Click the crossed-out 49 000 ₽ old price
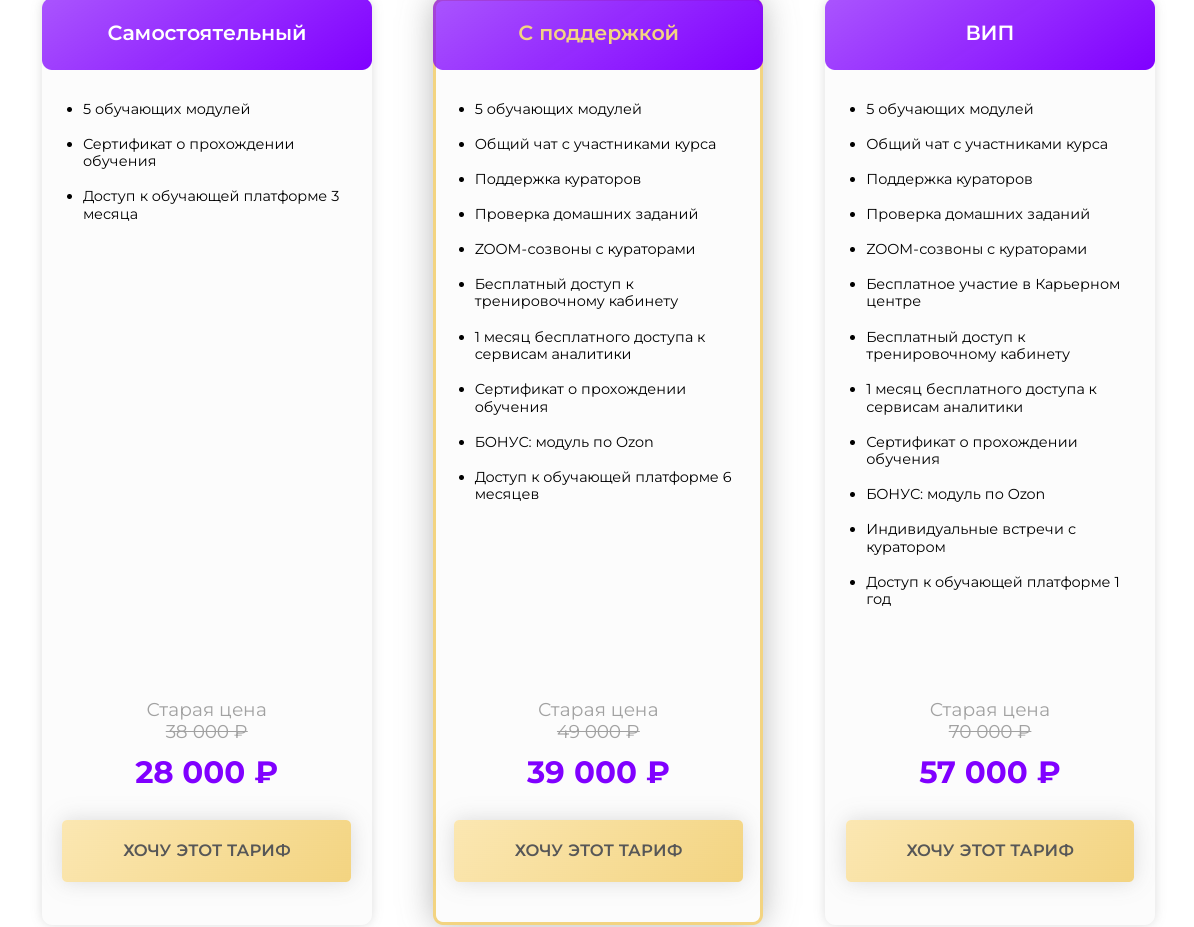 click(598, 732)
